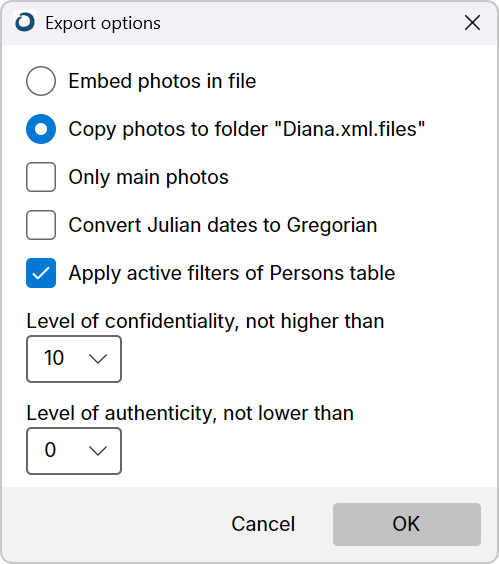The image size is (499, 564).
Task: Click the Cancel button
Action: point(263,524)
